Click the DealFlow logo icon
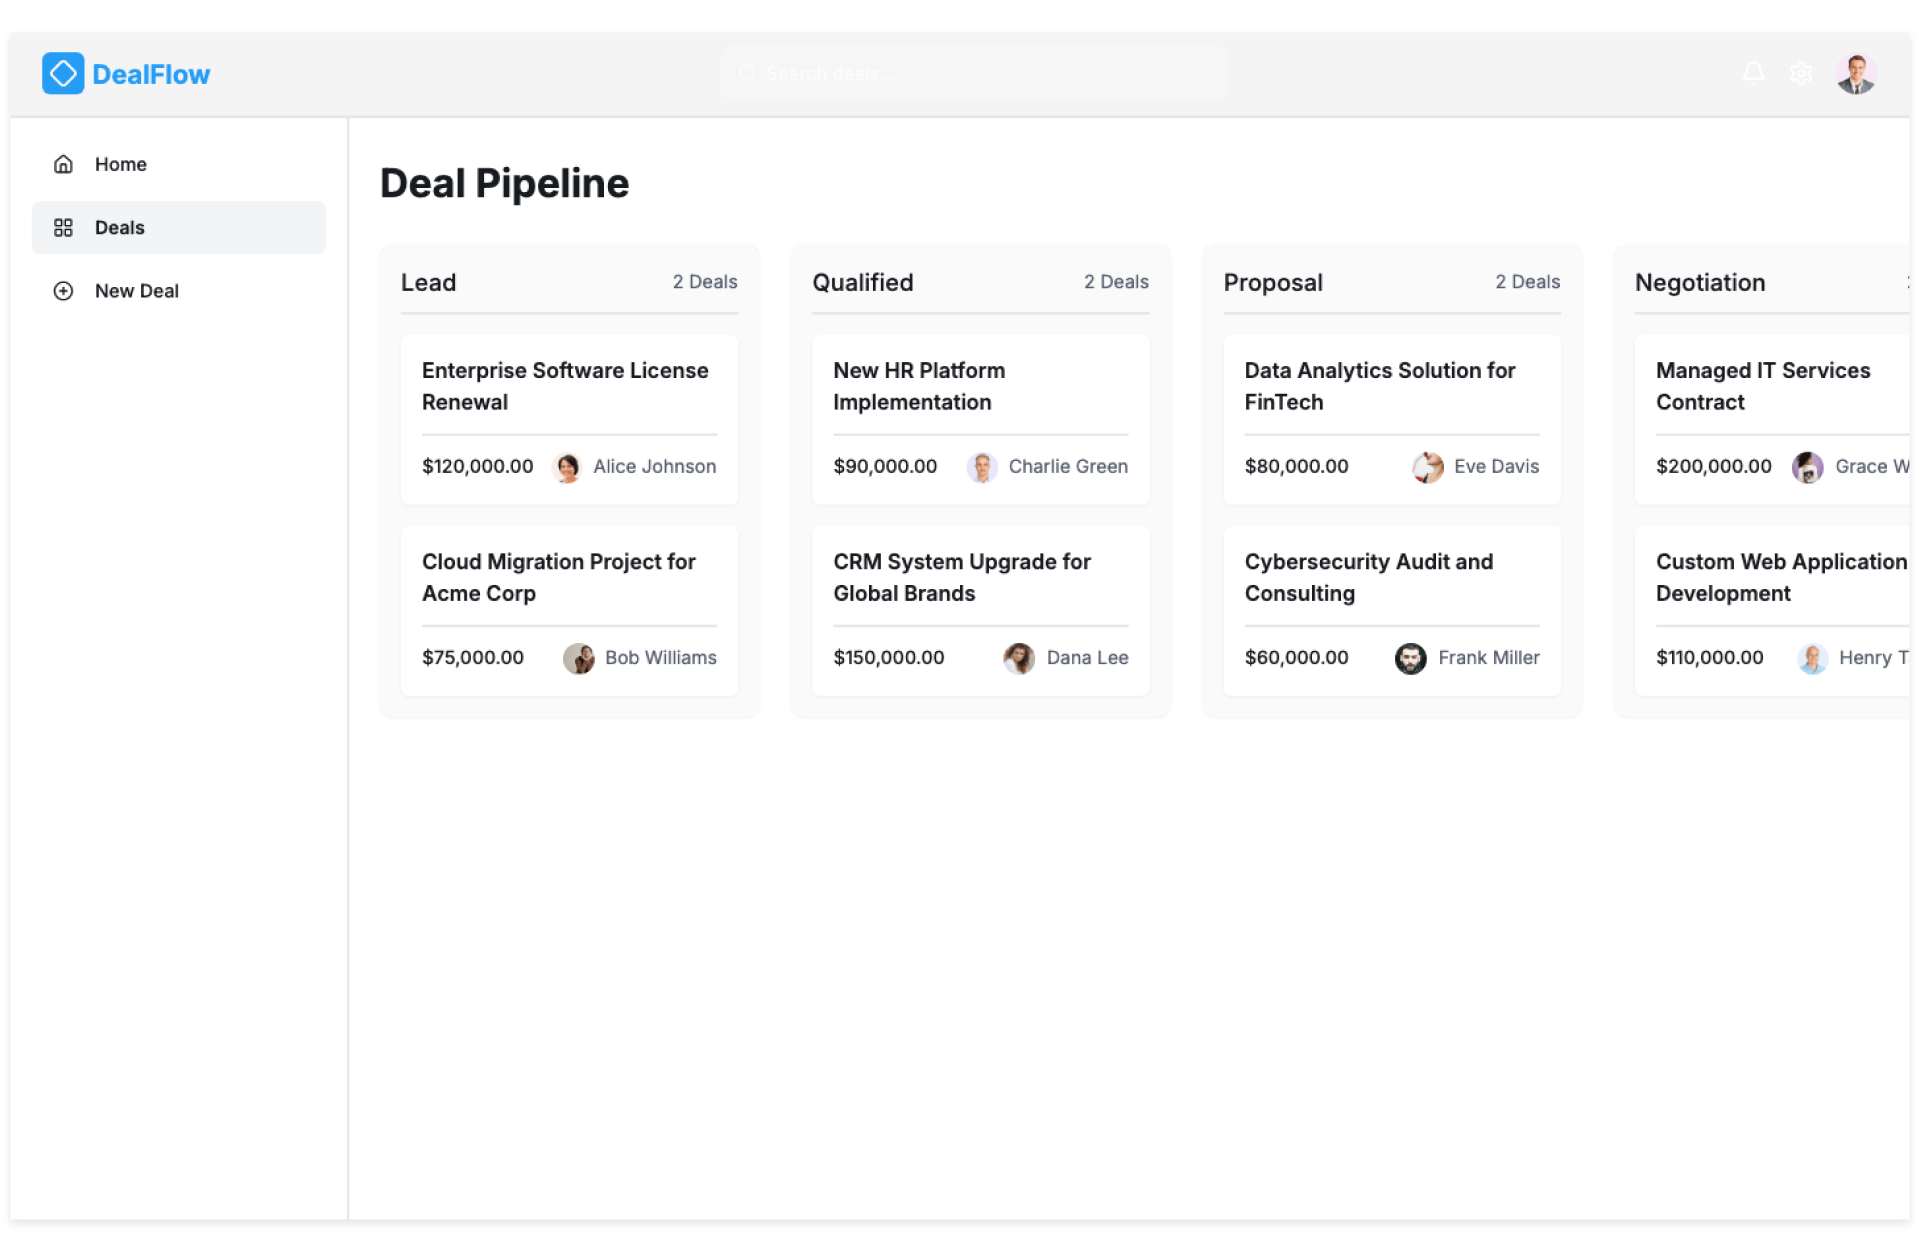Image resolution: width=1920 pixels, height=1248 pixels. [x=63, y=74]
